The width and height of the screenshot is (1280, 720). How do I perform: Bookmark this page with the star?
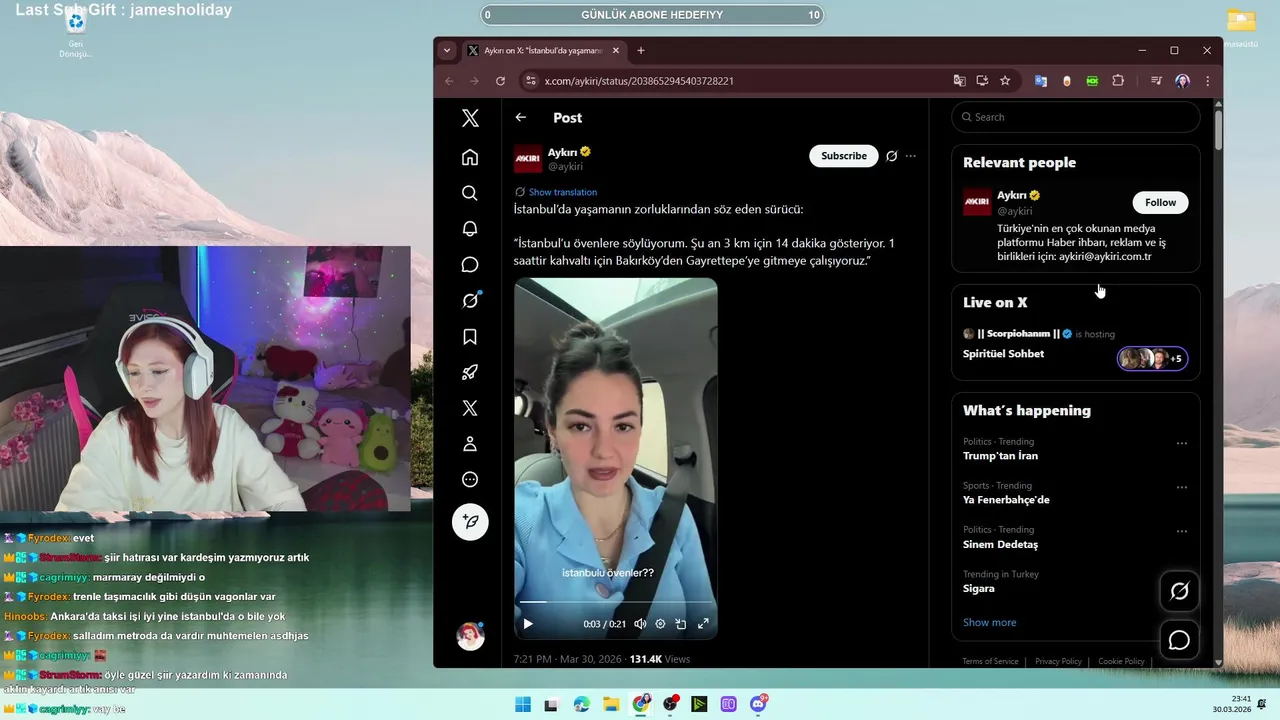coord(1005,81)
